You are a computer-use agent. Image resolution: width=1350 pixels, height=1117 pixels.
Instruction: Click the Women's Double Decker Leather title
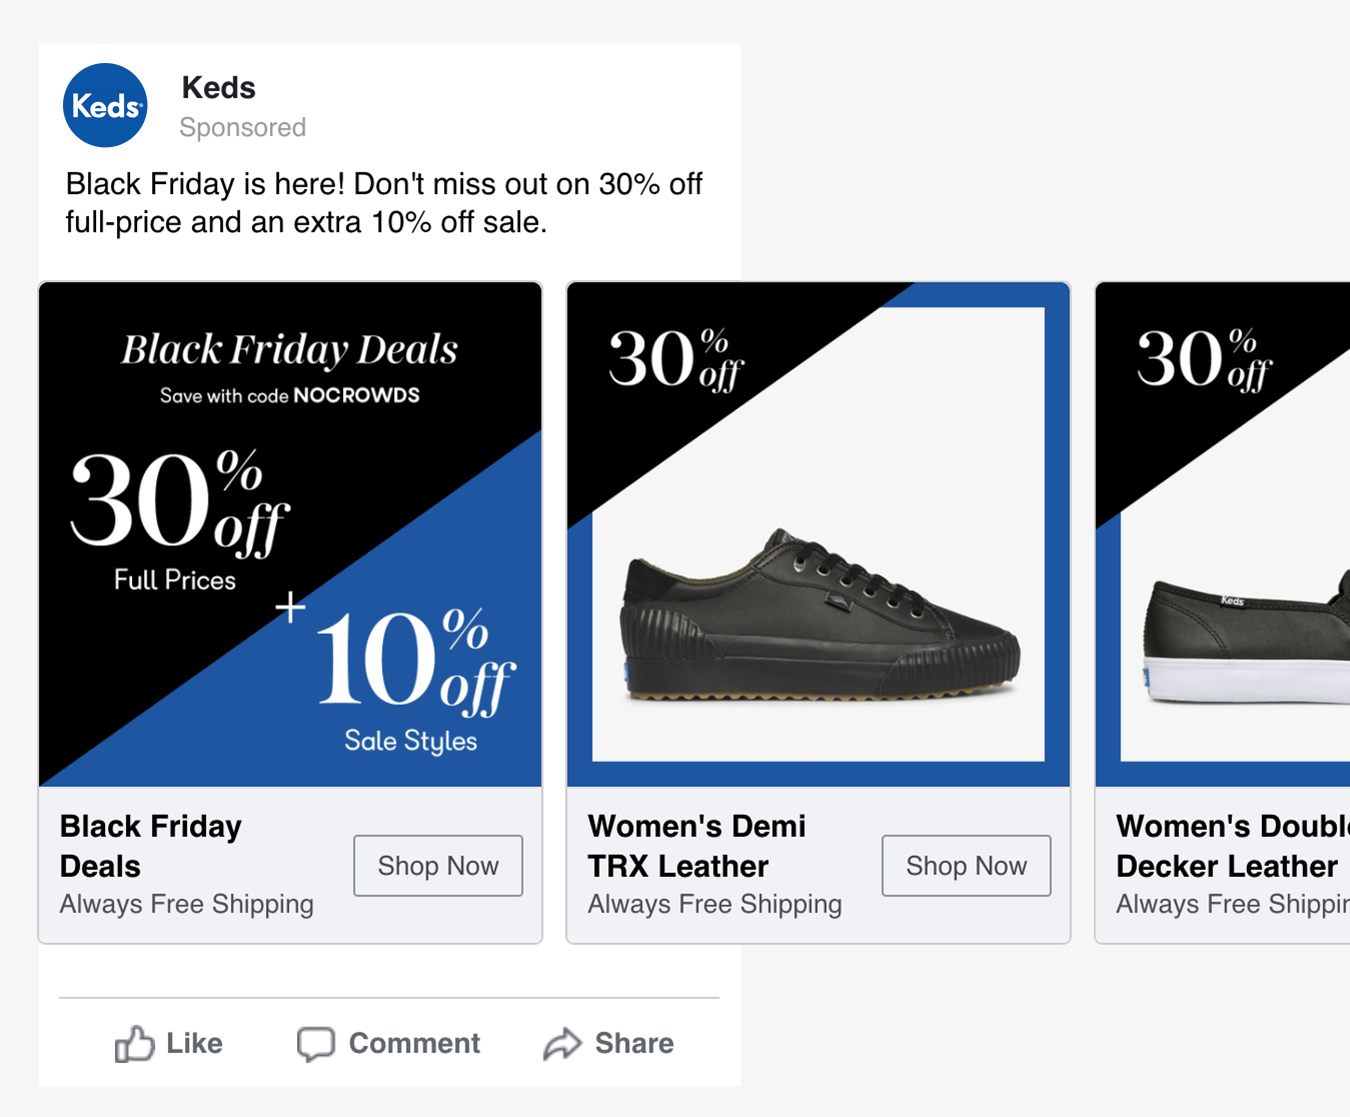(x=1230, y=846)
